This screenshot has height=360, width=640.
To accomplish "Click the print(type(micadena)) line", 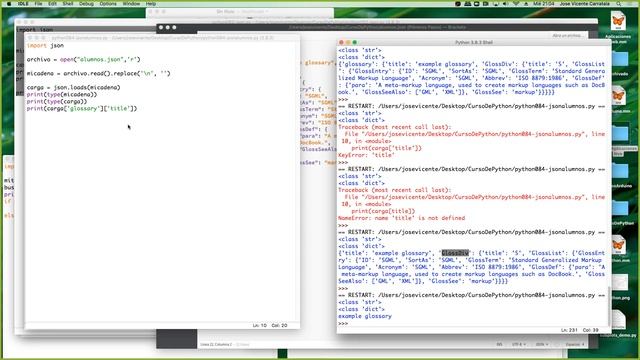I will (x=62, y=94).
